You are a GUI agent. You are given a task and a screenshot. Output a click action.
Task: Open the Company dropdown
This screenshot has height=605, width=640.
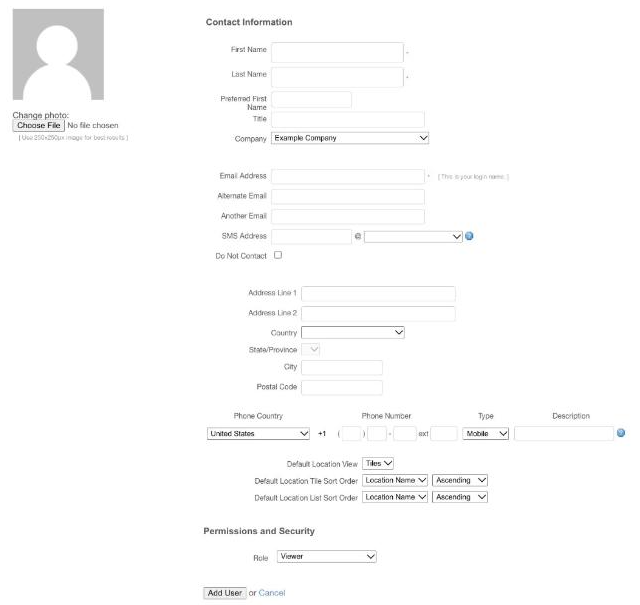[350, 138]
